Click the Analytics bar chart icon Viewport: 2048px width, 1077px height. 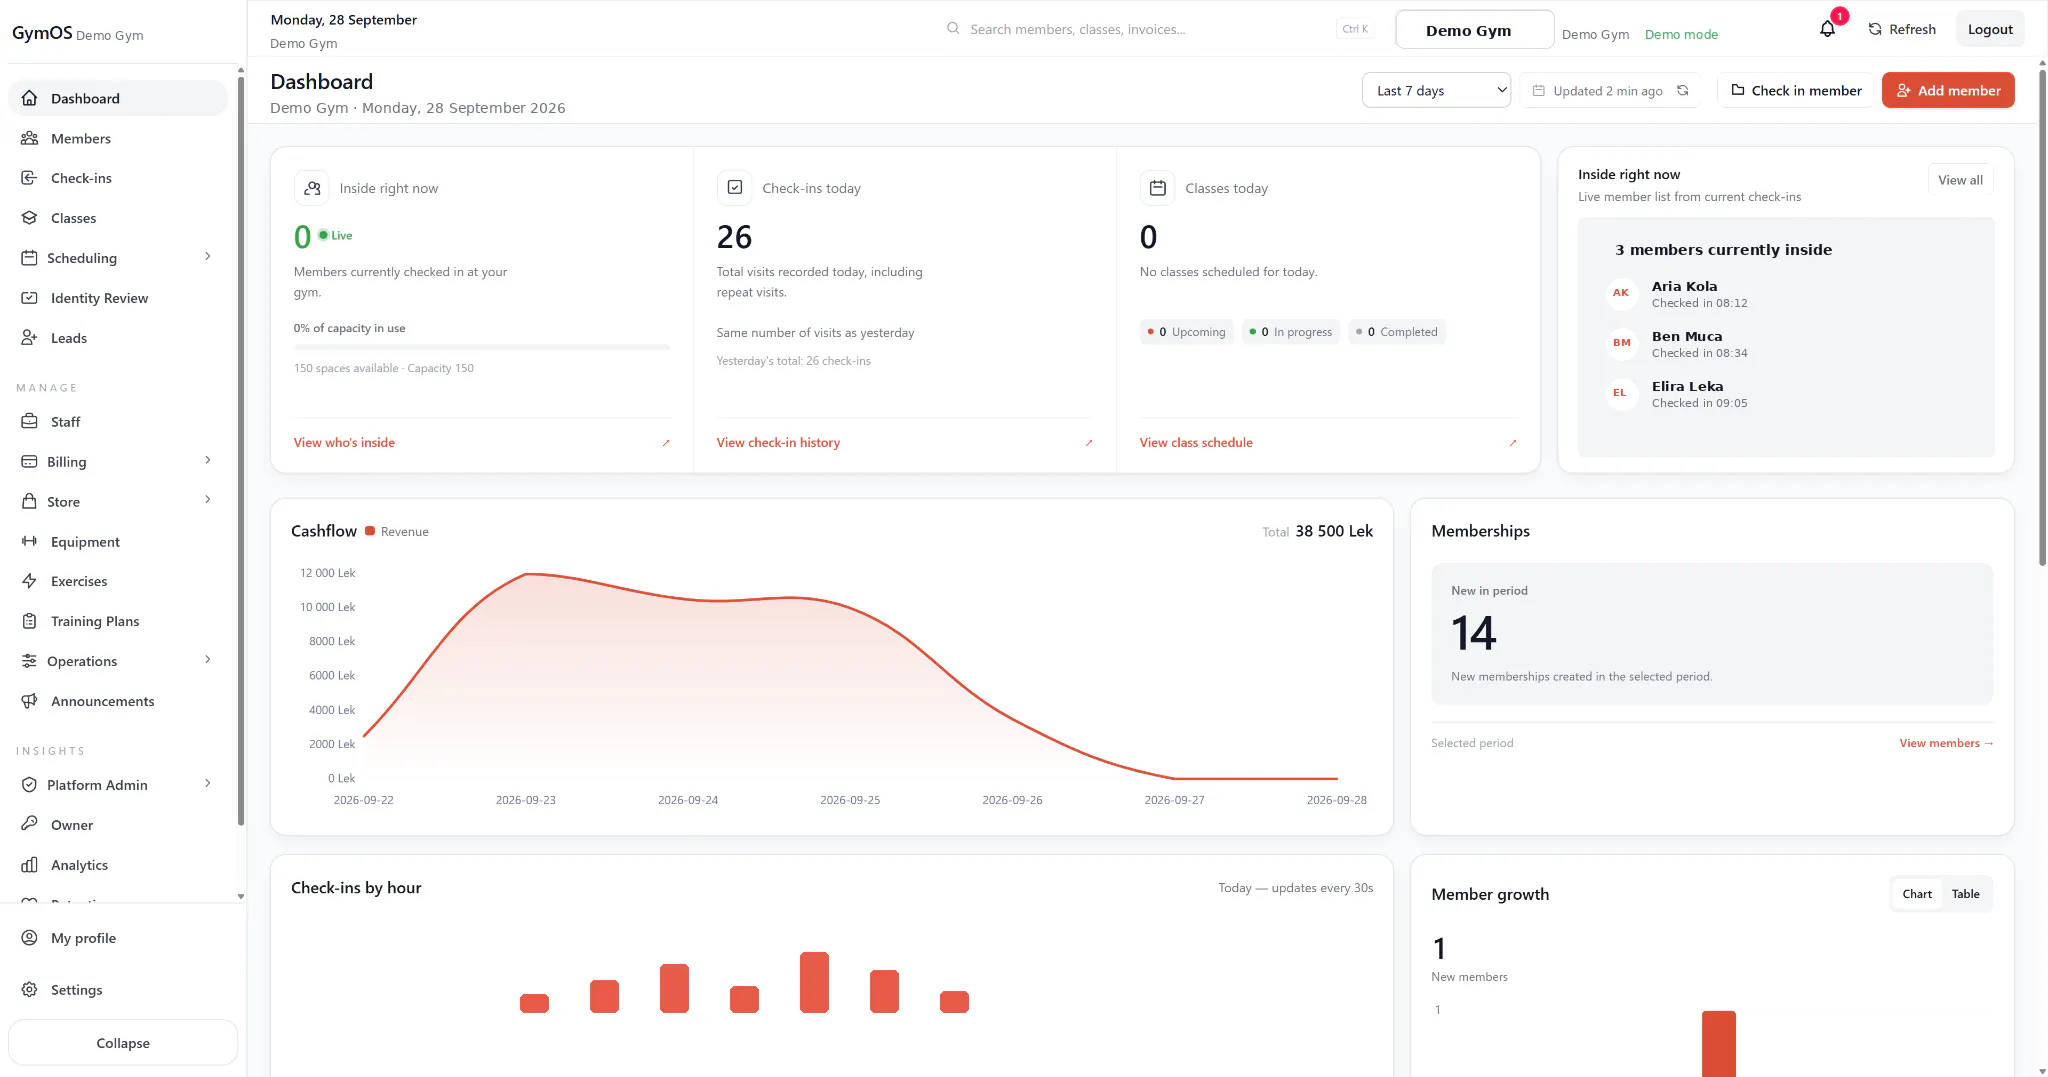[x=30, y=865]
